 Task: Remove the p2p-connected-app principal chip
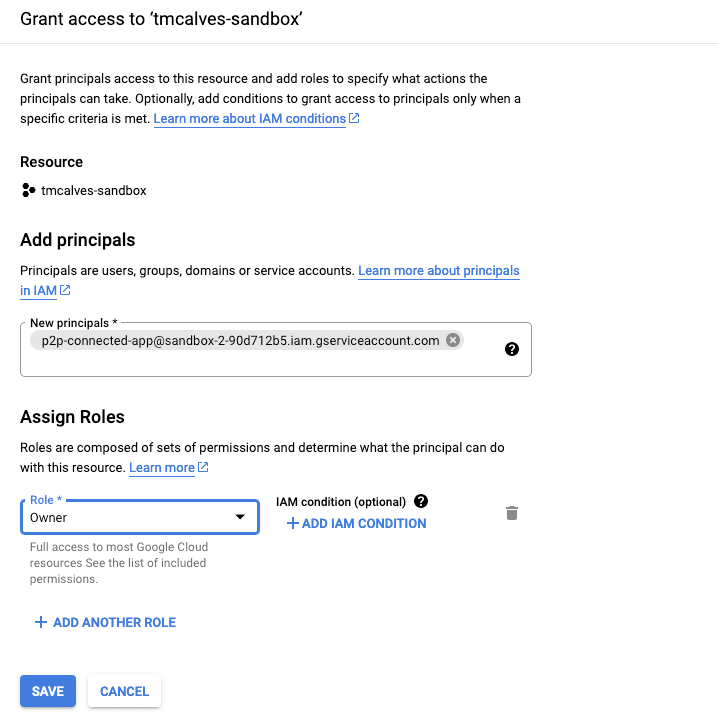453,340
